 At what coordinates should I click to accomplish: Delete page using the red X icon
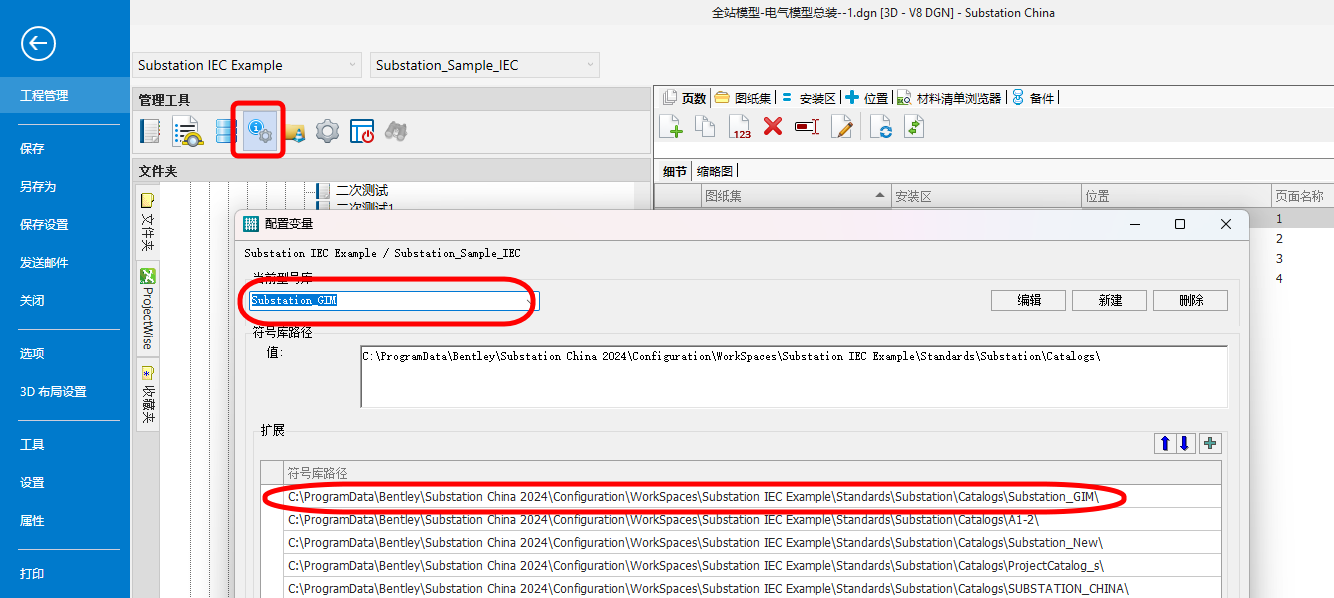[772, 126]
